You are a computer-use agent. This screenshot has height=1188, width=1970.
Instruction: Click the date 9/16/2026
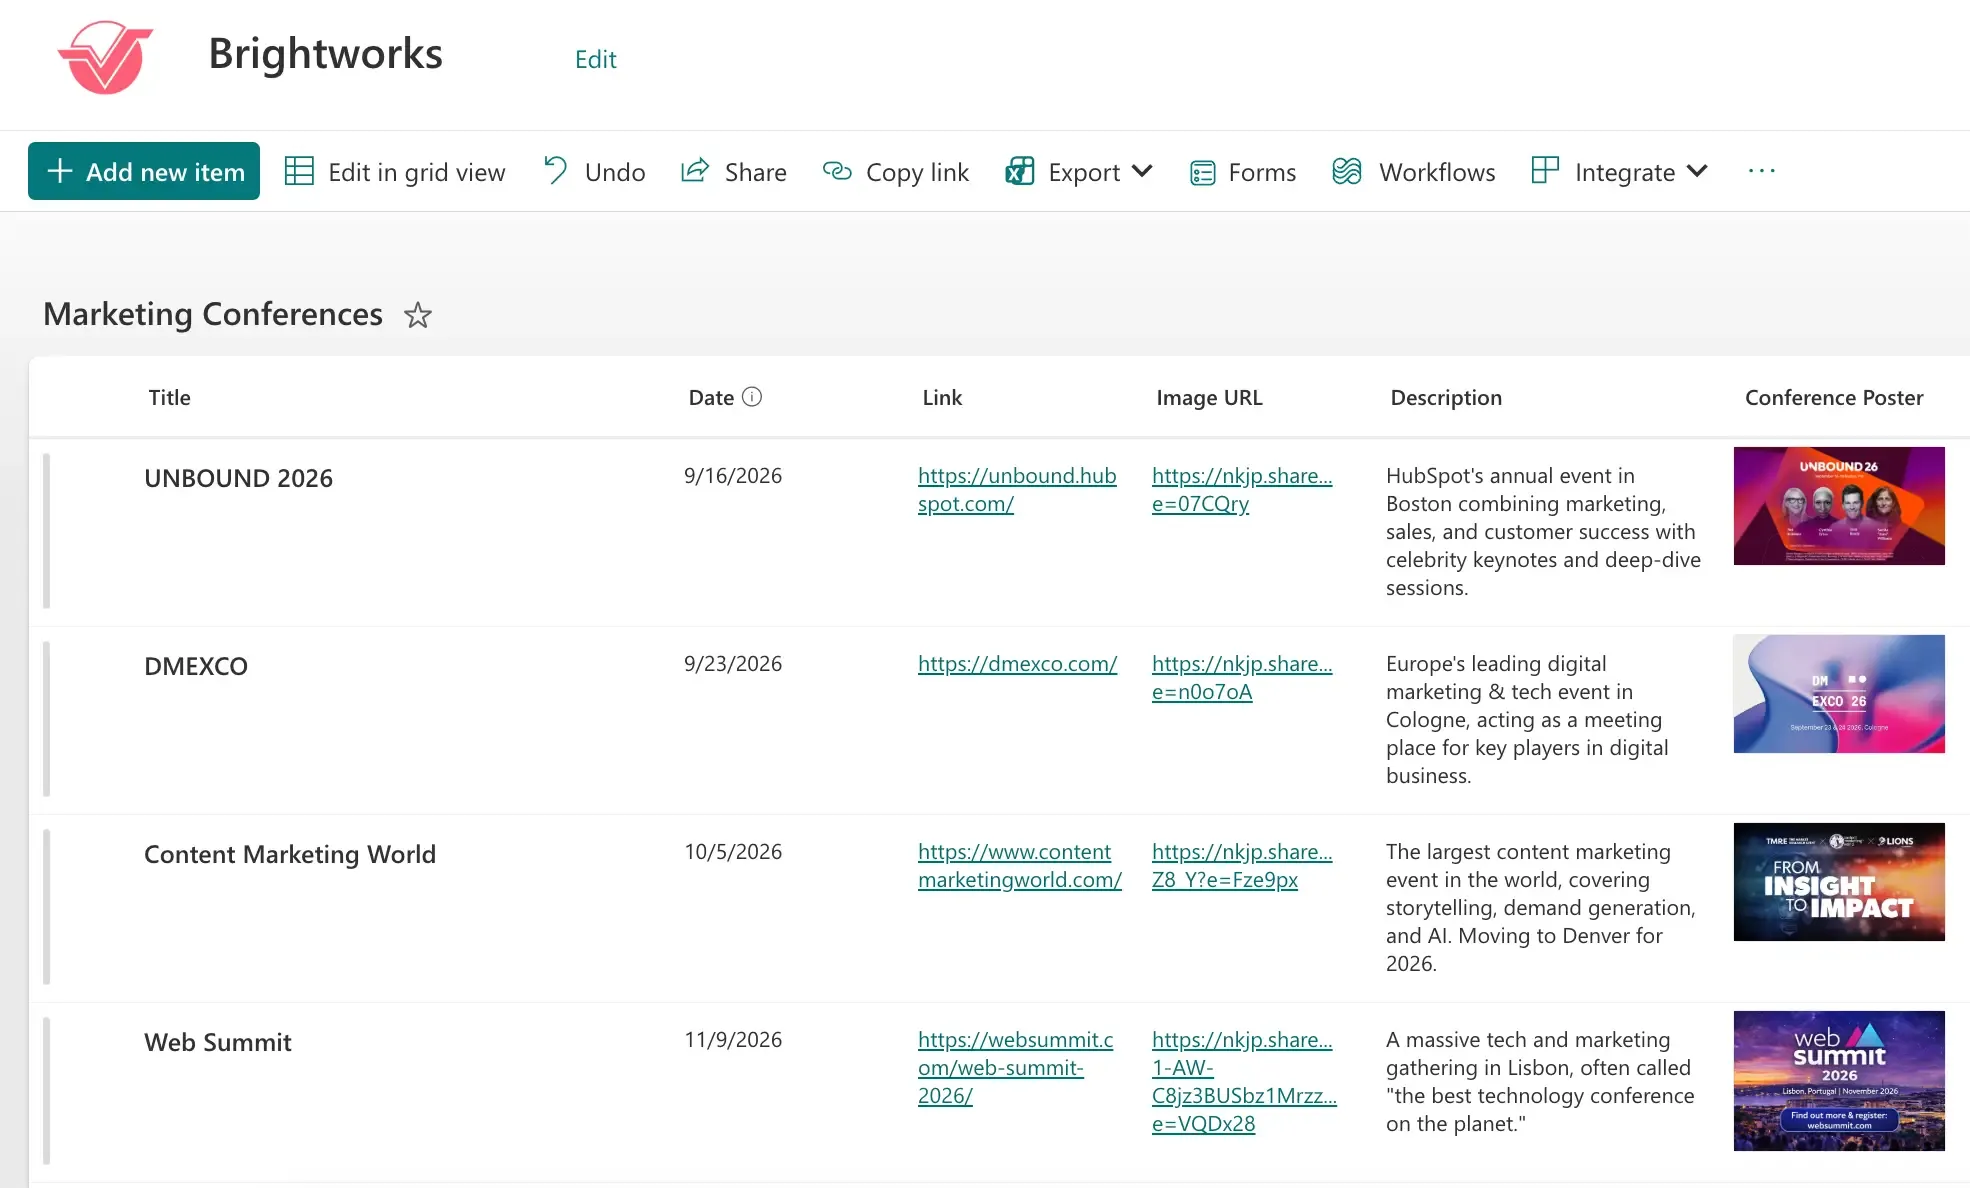pyautogui.click(x=733, y=476)
